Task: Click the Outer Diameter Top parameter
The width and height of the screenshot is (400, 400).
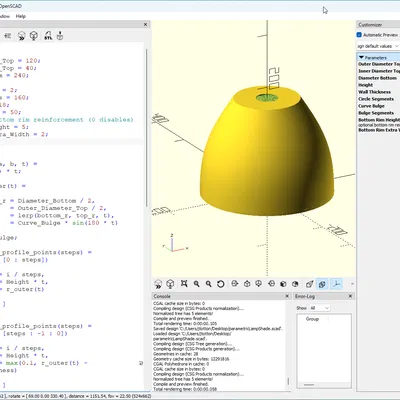Action: (379, 64)
